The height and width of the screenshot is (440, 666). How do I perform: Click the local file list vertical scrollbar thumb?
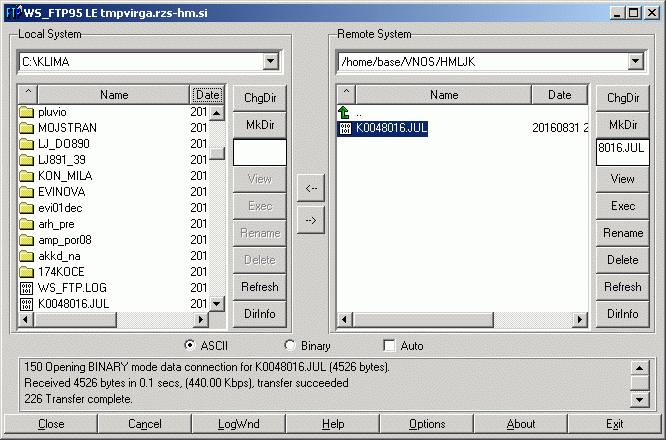pyautogui.click(x=217, y=154)
